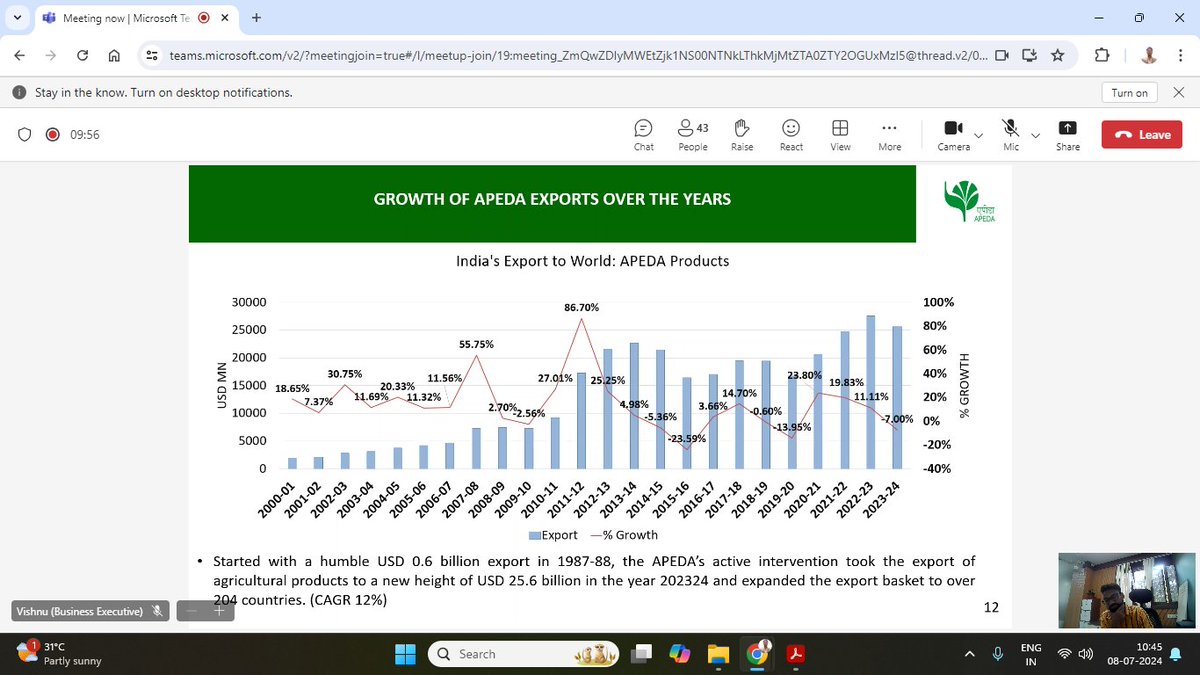This screenshot has height=675, width=1200.
Task: Share your screen with the Share button
Action: [1067, 135]
